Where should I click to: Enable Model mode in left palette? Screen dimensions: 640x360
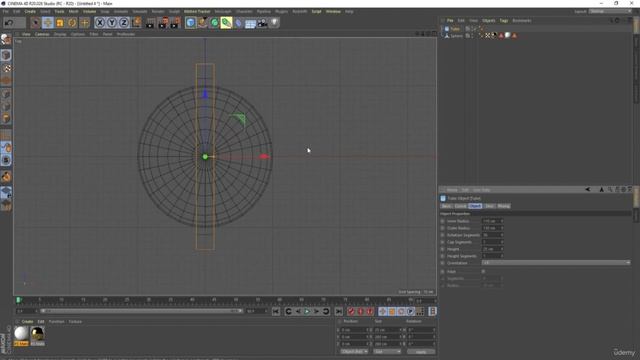pos(6,55)
